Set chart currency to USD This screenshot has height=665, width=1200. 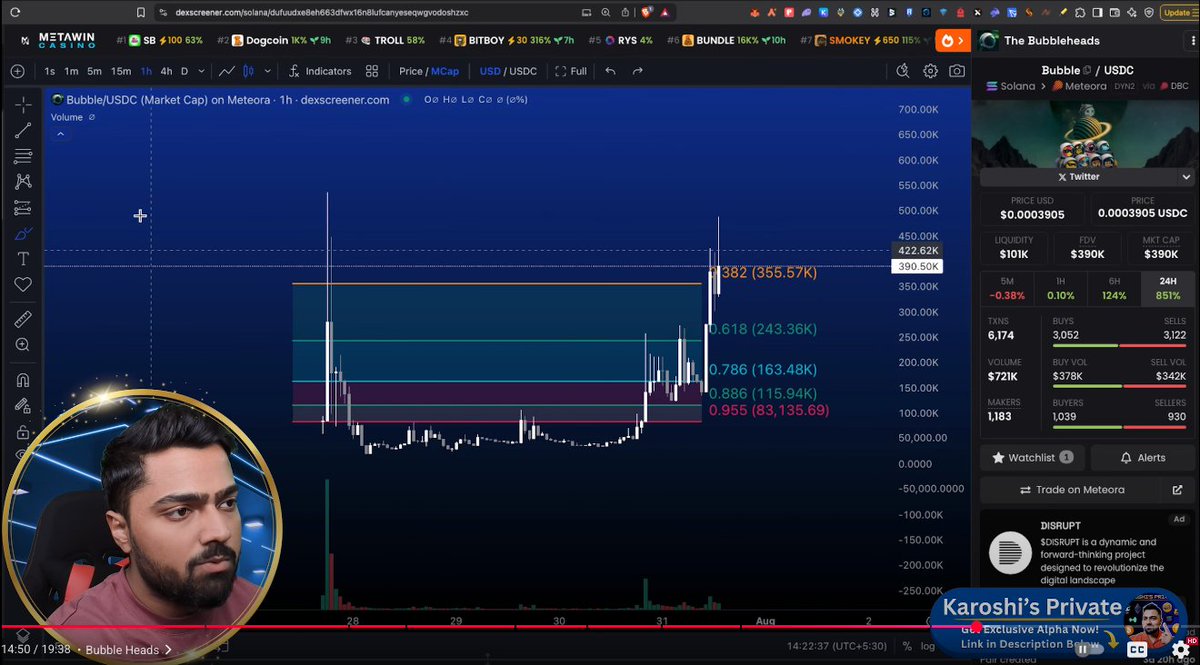coord(490,71)
